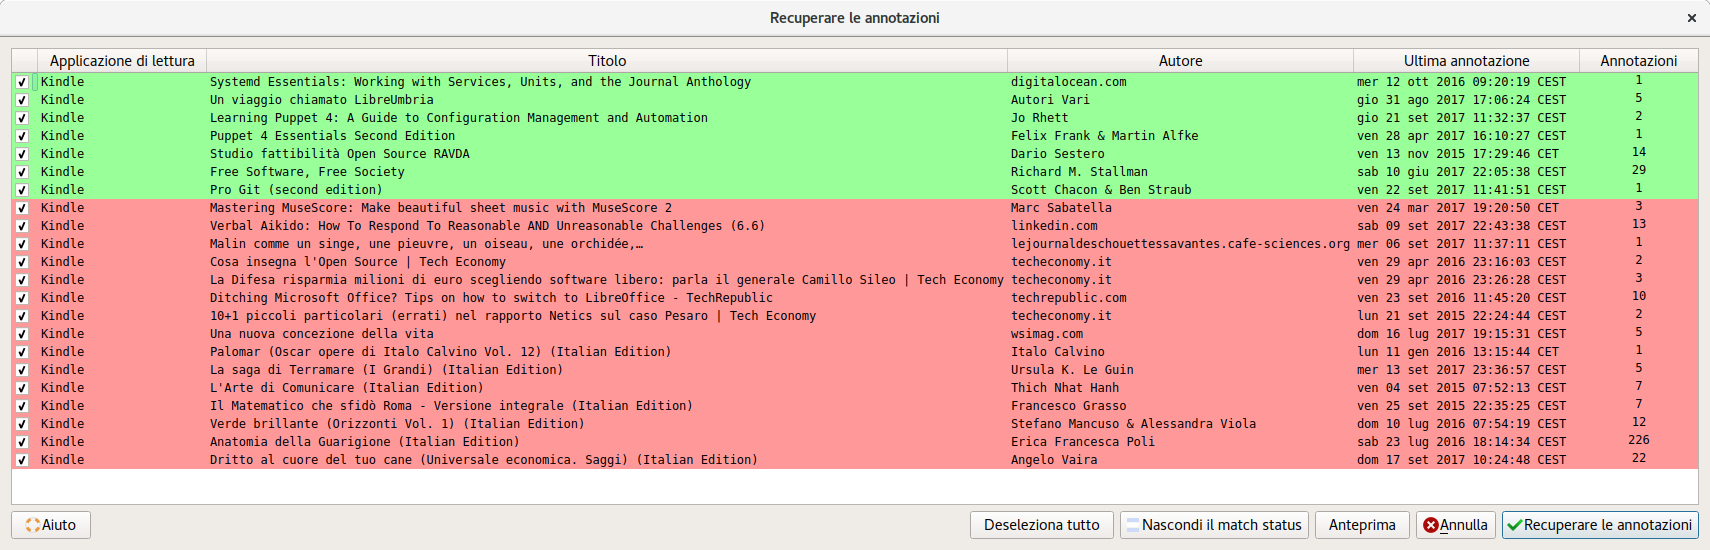Sort by Applicazione di lettura header
This screenshot has height=550, width=1710.
coord(122,61)
